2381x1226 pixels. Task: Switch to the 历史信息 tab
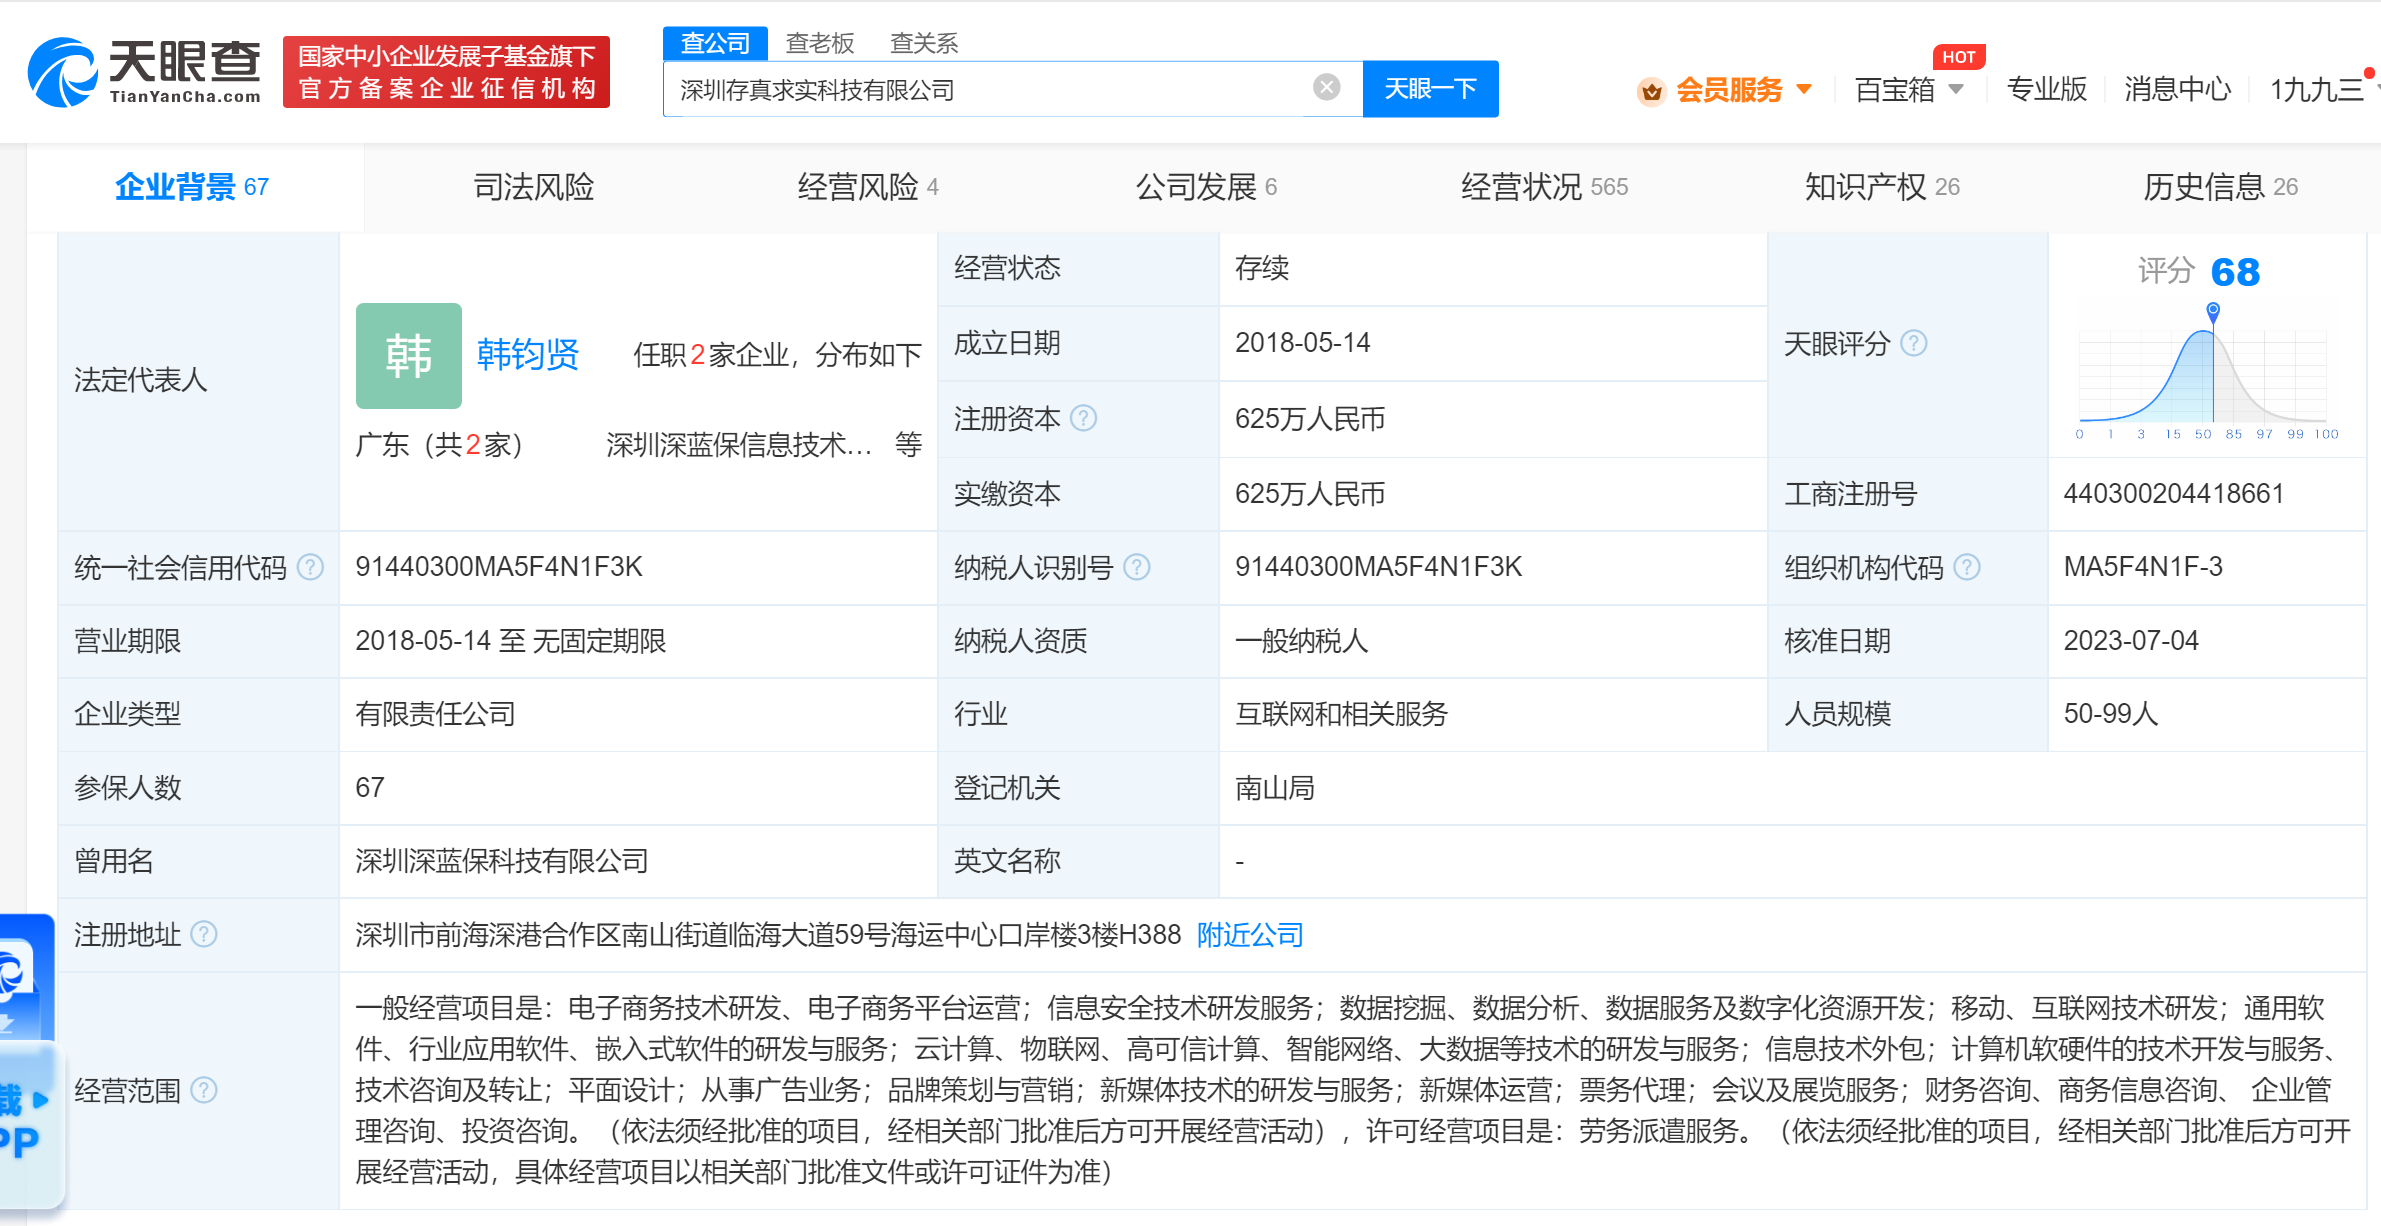coord(2220,187)
